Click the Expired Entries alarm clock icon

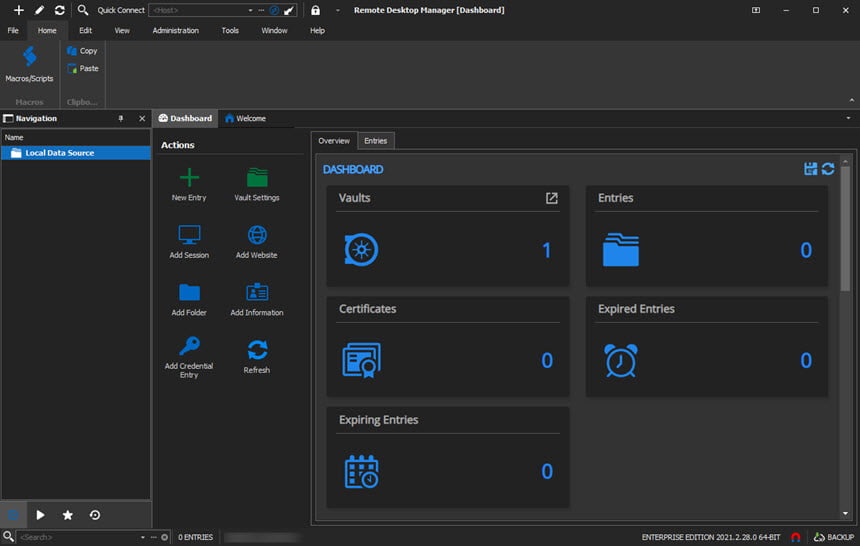tap(621, 360)
